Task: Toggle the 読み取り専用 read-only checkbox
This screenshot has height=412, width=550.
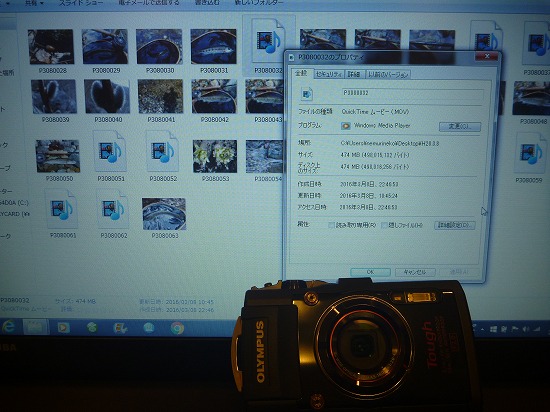Action: click(331, 225)
